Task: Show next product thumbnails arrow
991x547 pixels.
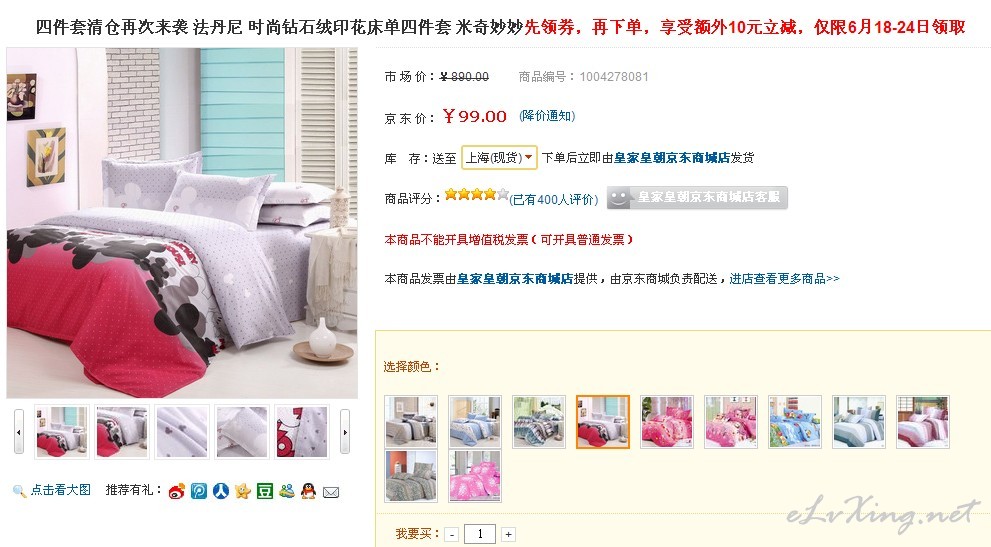Action: [x=345, y=432]
